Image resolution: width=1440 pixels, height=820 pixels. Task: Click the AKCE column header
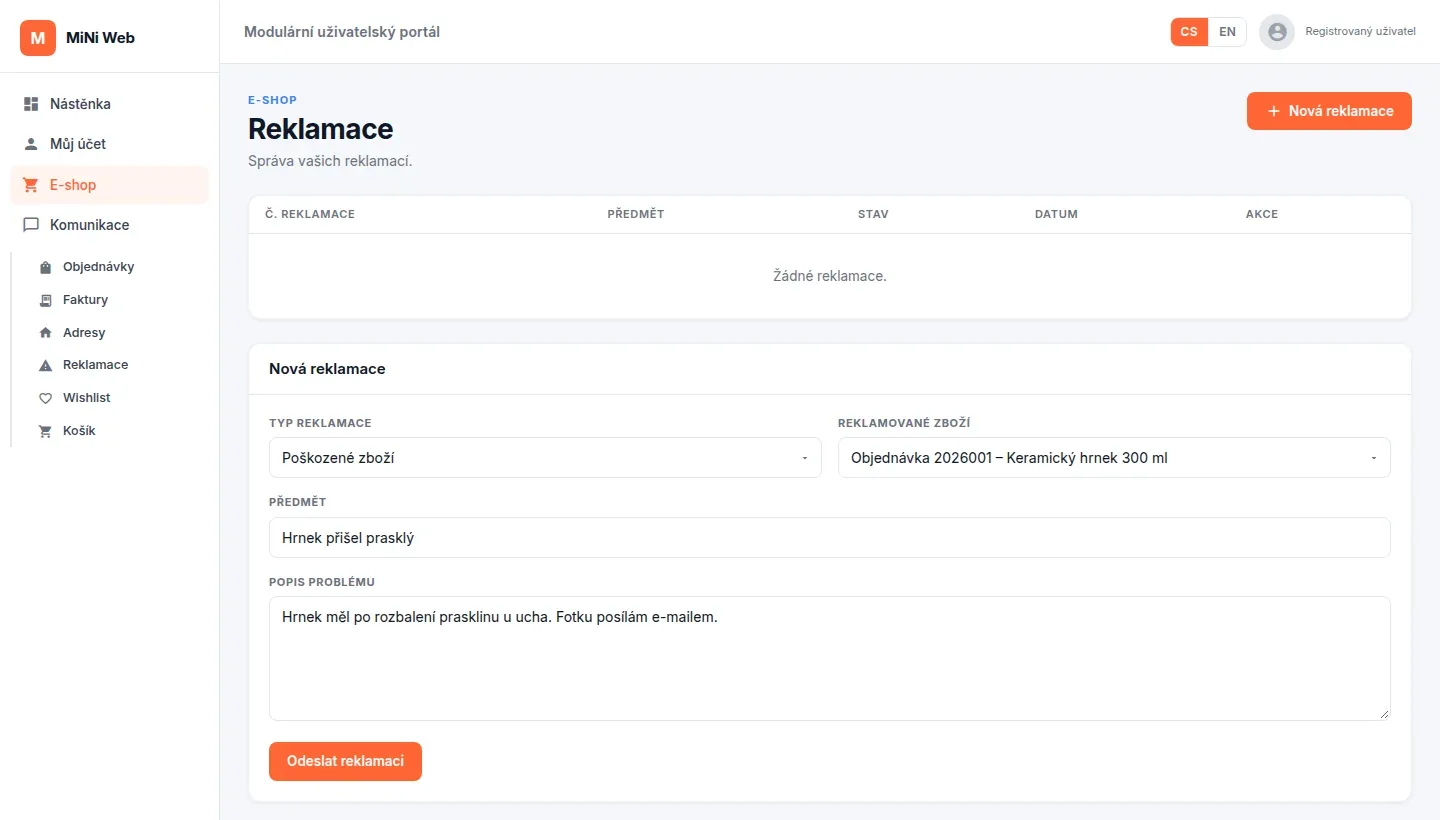[x=1262, y=214]
